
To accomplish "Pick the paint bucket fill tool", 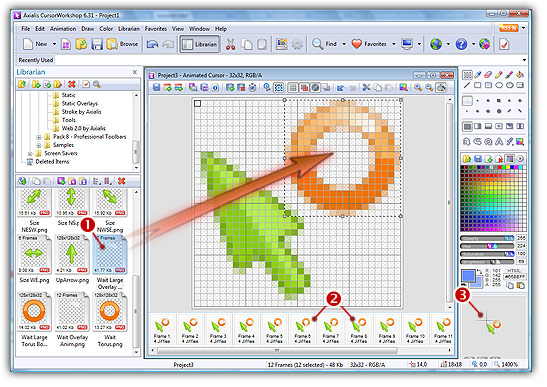I will (x=520, y=74).
